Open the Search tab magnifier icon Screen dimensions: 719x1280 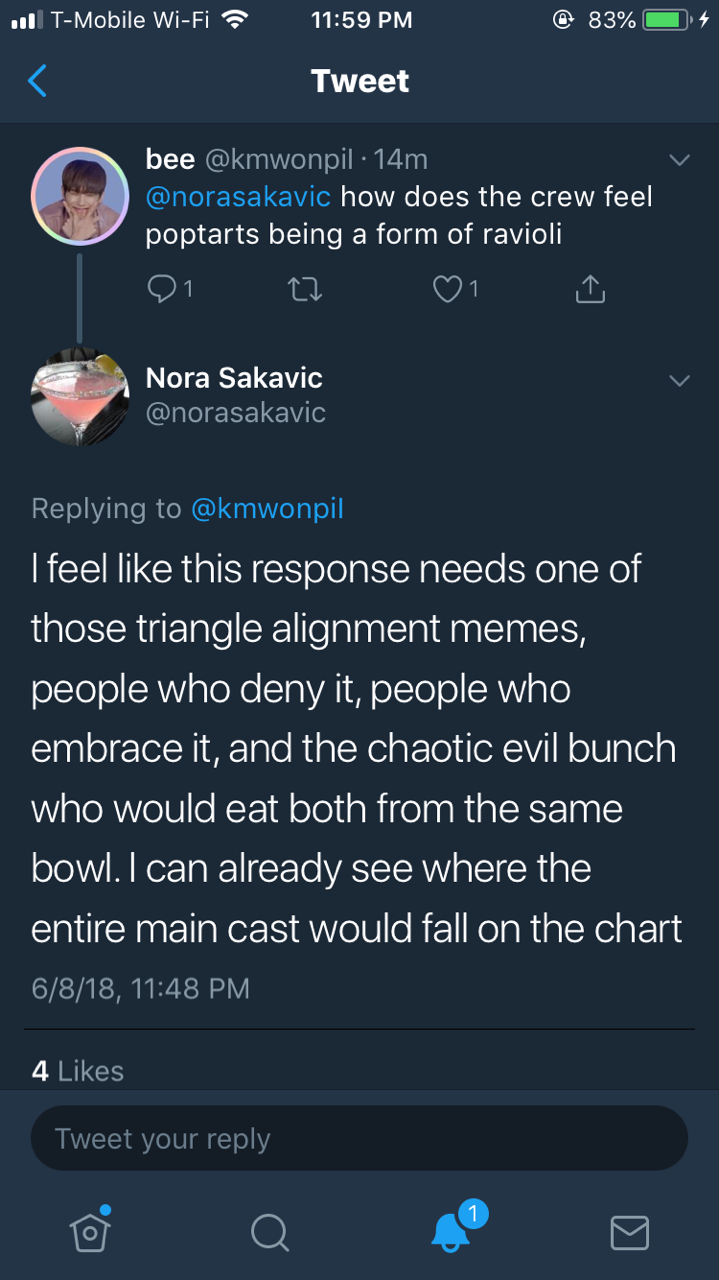269,1231
